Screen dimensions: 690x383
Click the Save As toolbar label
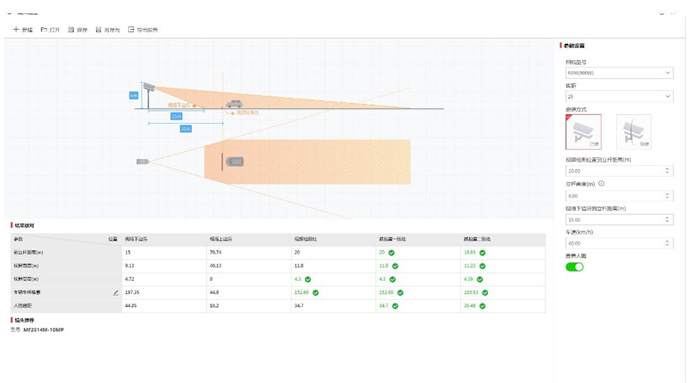112,30
